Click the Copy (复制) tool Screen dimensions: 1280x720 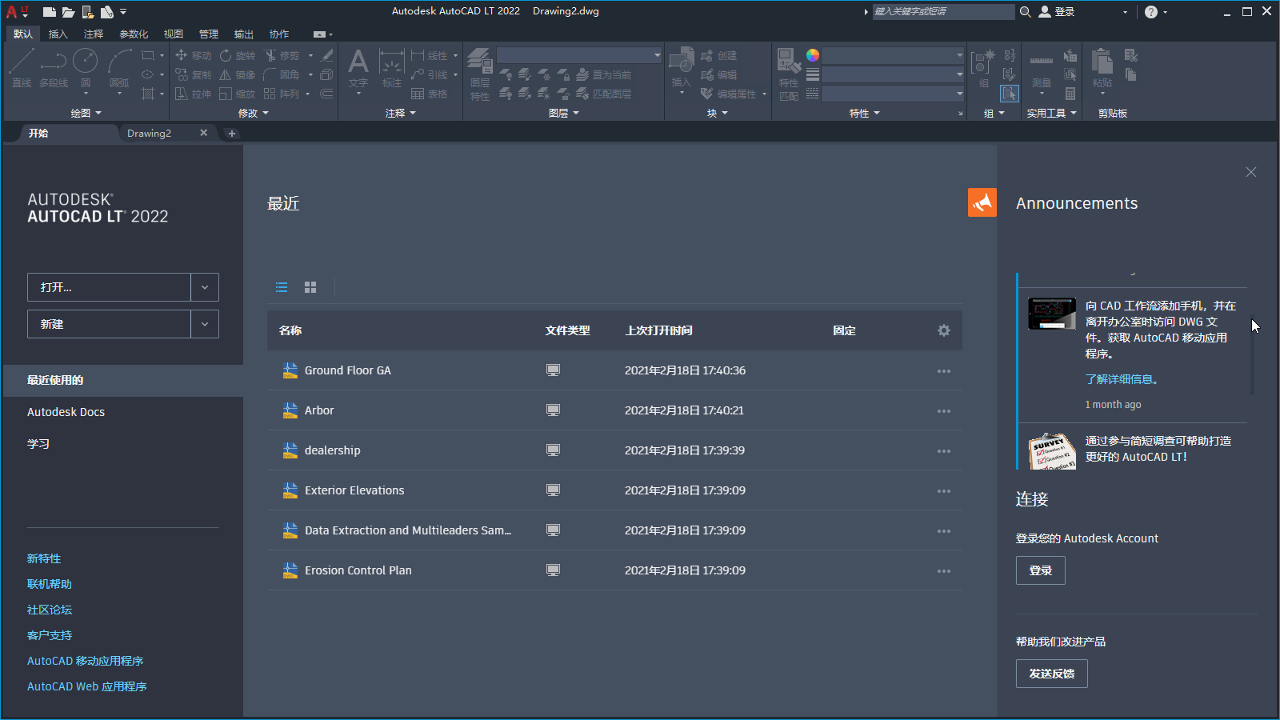pyautogui.click(x=193, y=75)
